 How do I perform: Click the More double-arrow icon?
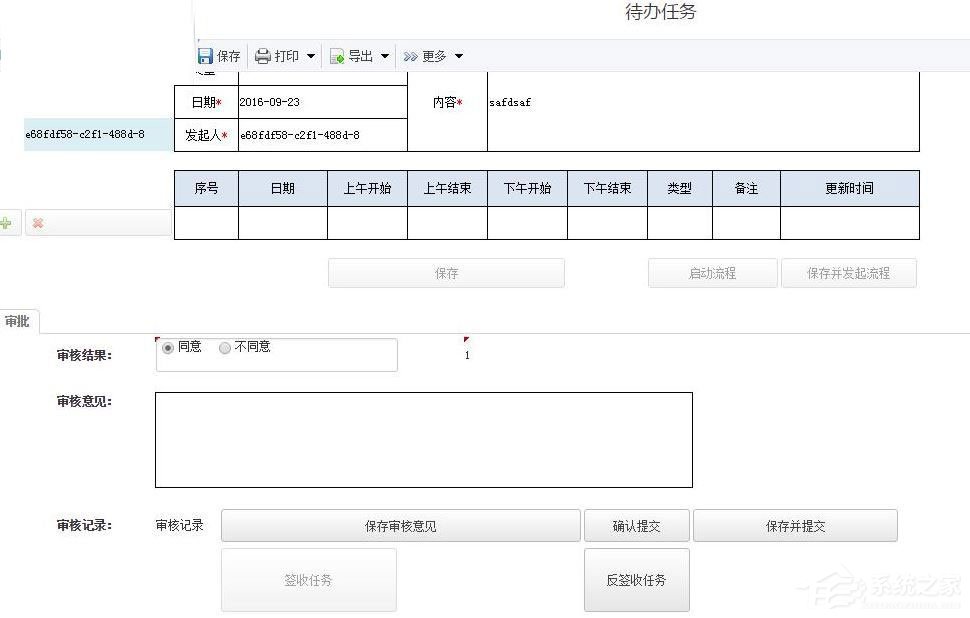pyautogui.click(x=410, y=56)
